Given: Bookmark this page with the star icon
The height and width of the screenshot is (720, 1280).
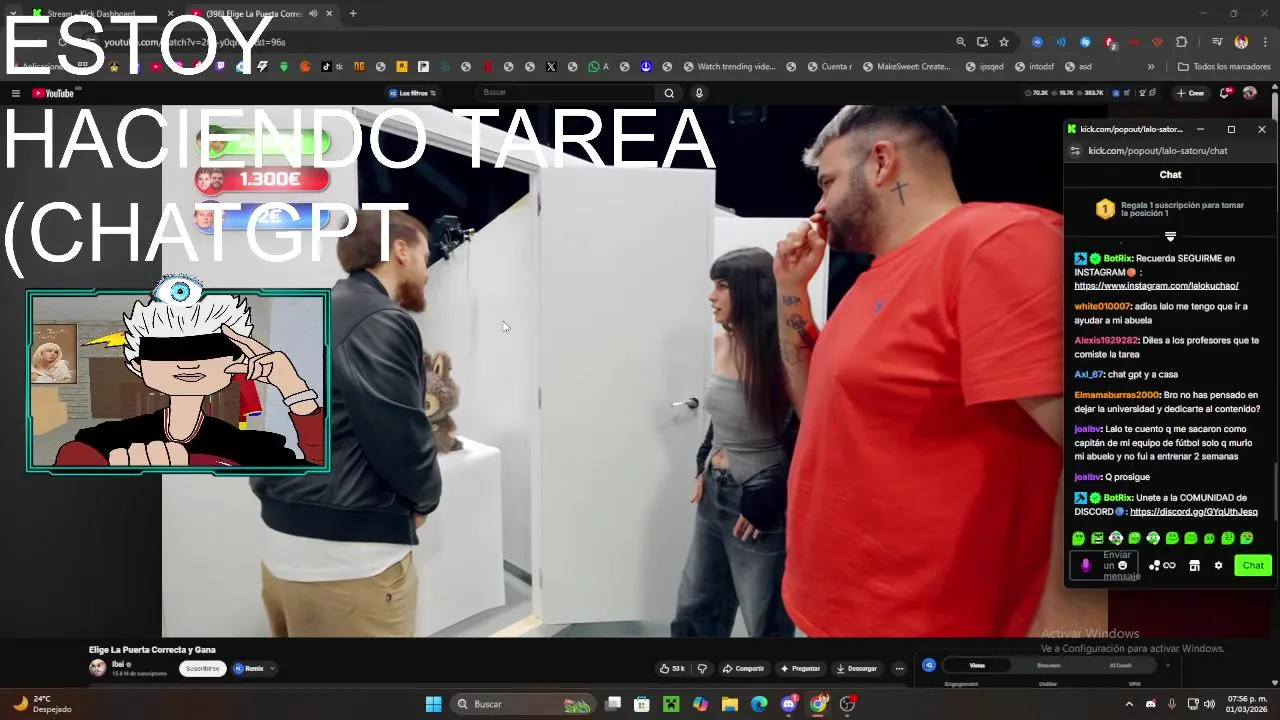Looking at the screenshot, I should point(1004,42).
